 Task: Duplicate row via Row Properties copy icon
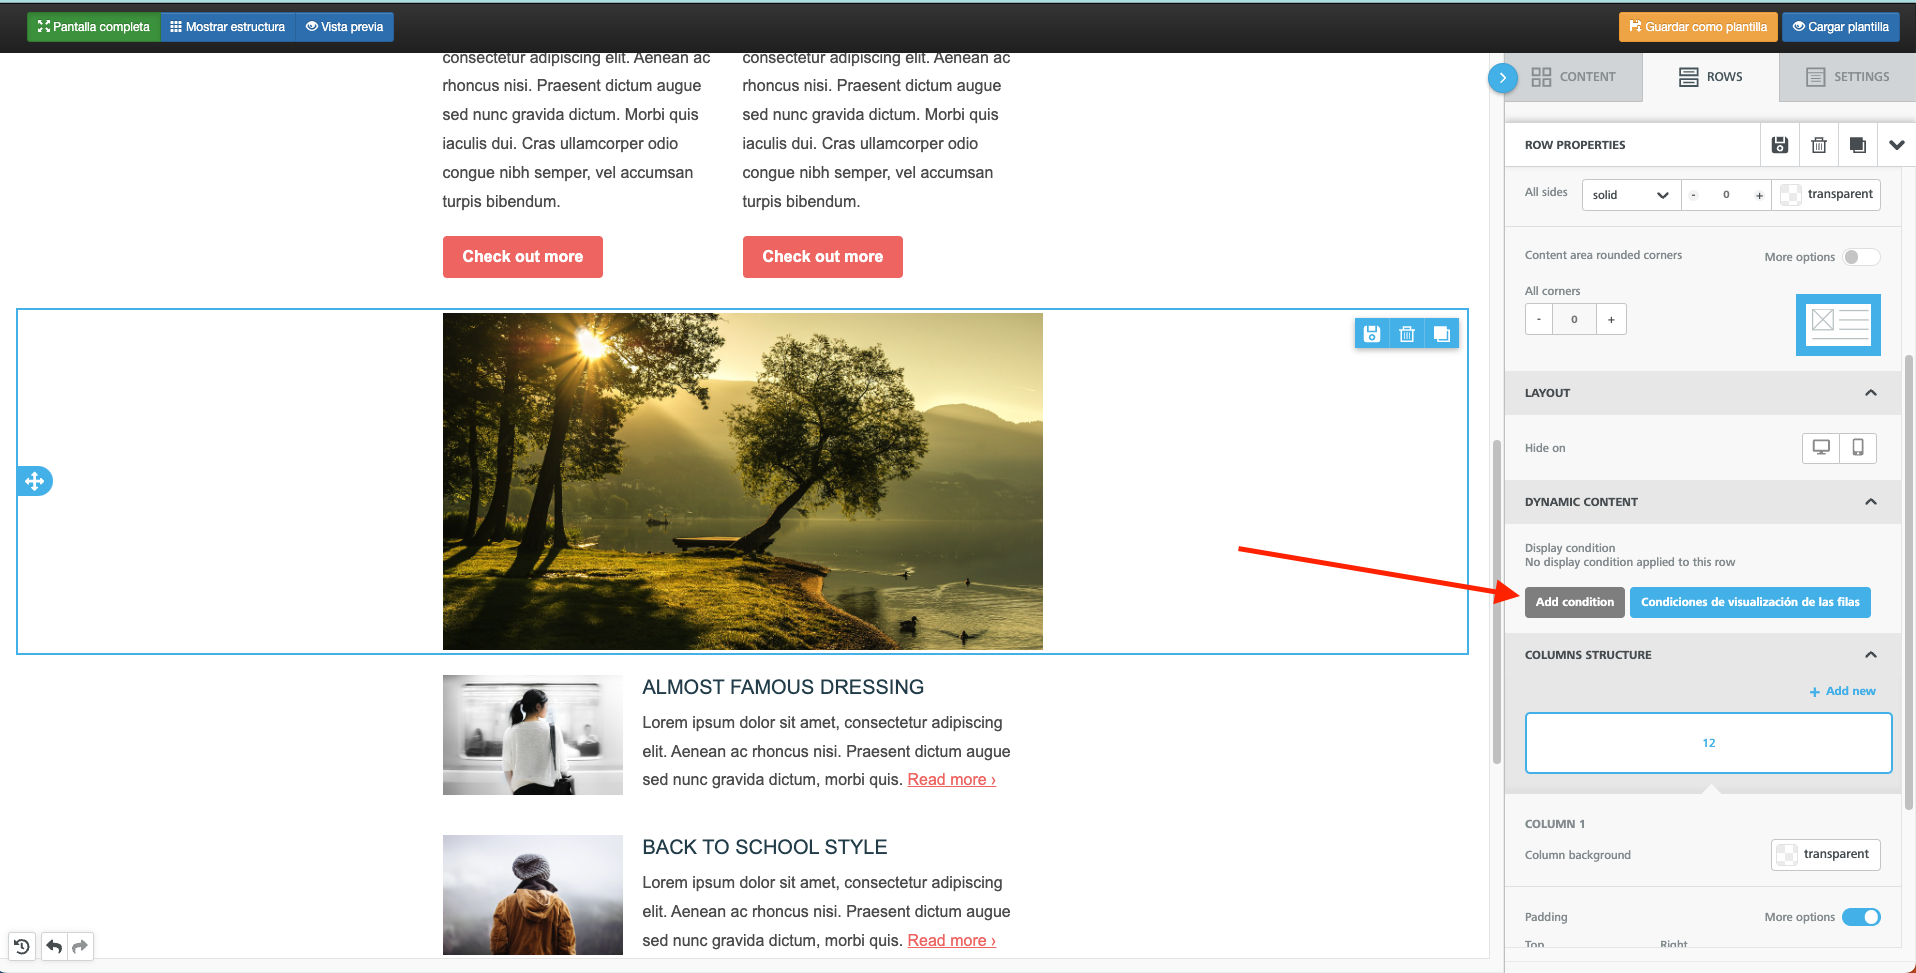pos(1857,145)
